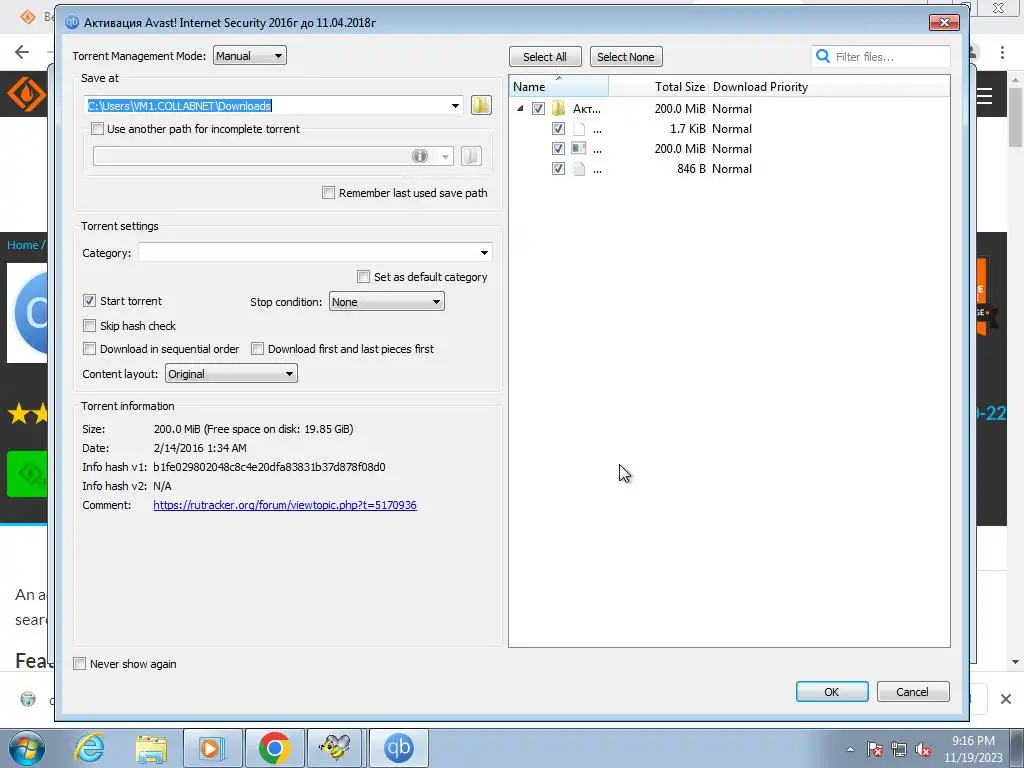
Task: Click Home breadcrumb link in the browser page
Action: click(23, 245)
